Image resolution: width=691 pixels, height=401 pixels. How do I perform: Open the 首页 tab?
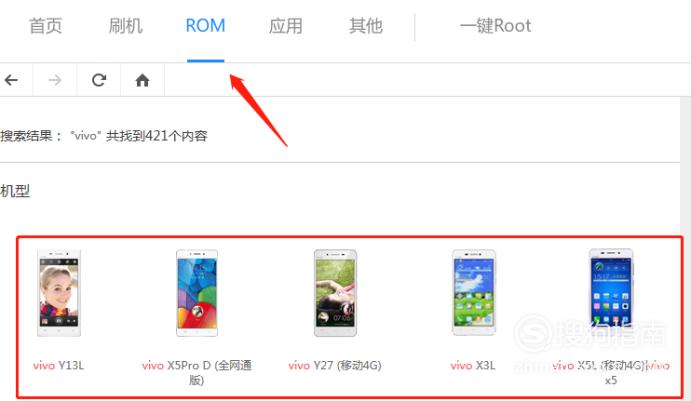point(45,26)
